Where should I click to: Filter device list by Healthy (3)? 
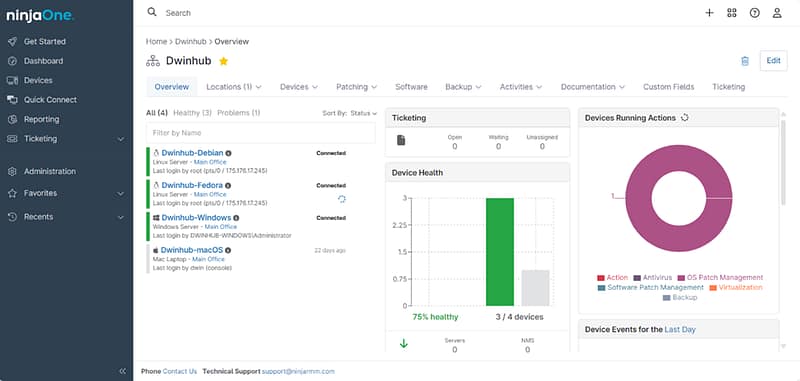pos(192,113)
